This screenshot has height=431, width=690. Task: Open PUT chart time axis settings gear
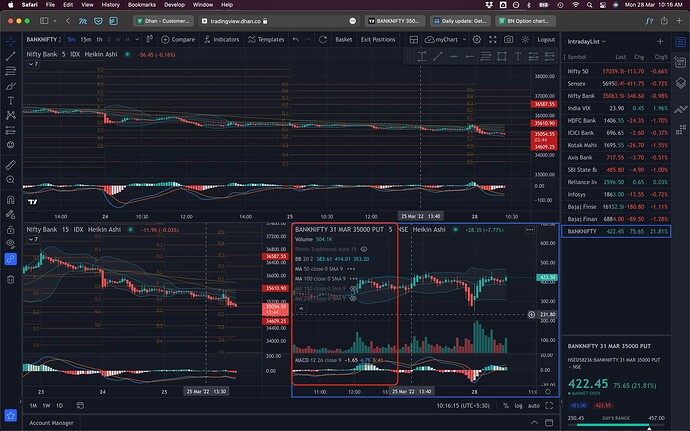coord(548,391)
